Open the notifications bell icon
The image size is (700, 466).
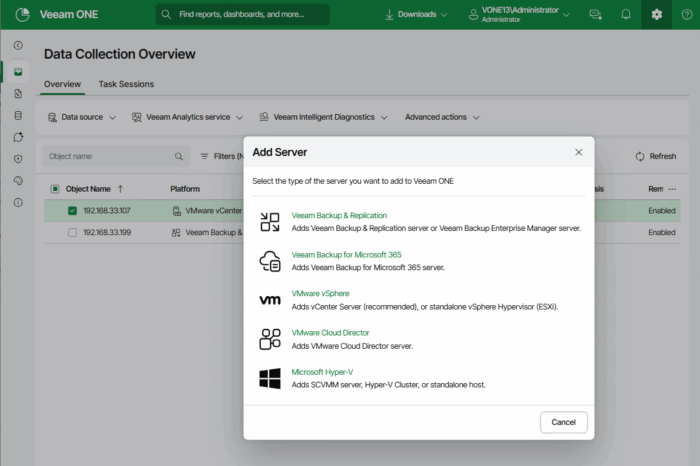click(626, 15)
